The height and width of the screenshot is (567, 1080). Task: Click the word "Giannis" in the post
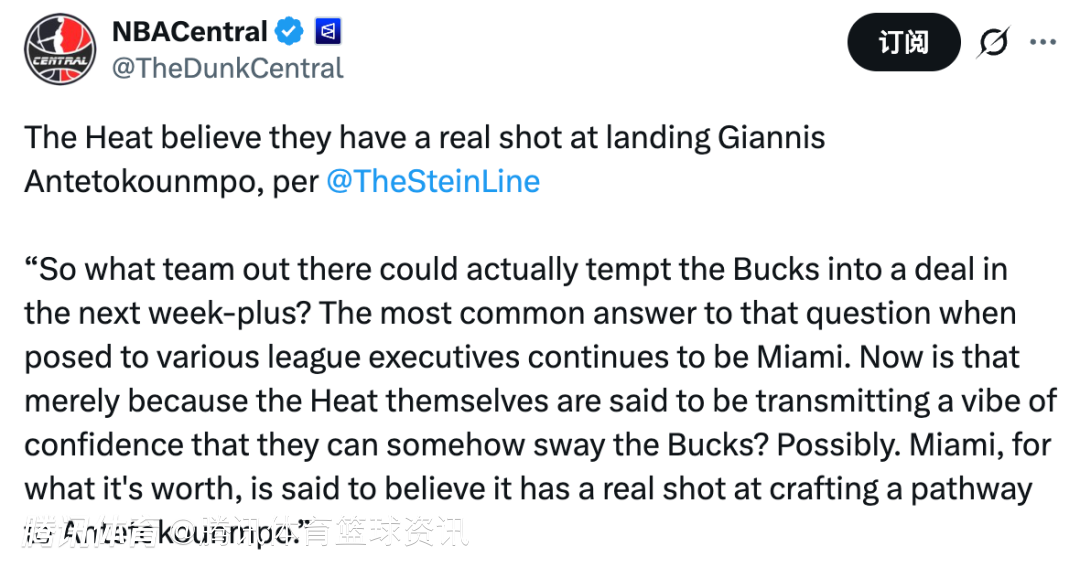(x=771, y=137)
